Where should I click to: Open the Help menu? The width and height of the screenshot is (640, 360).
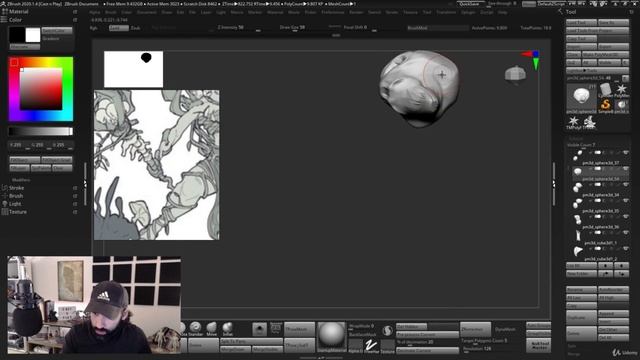pyautogui.click(x=502, y=12)
